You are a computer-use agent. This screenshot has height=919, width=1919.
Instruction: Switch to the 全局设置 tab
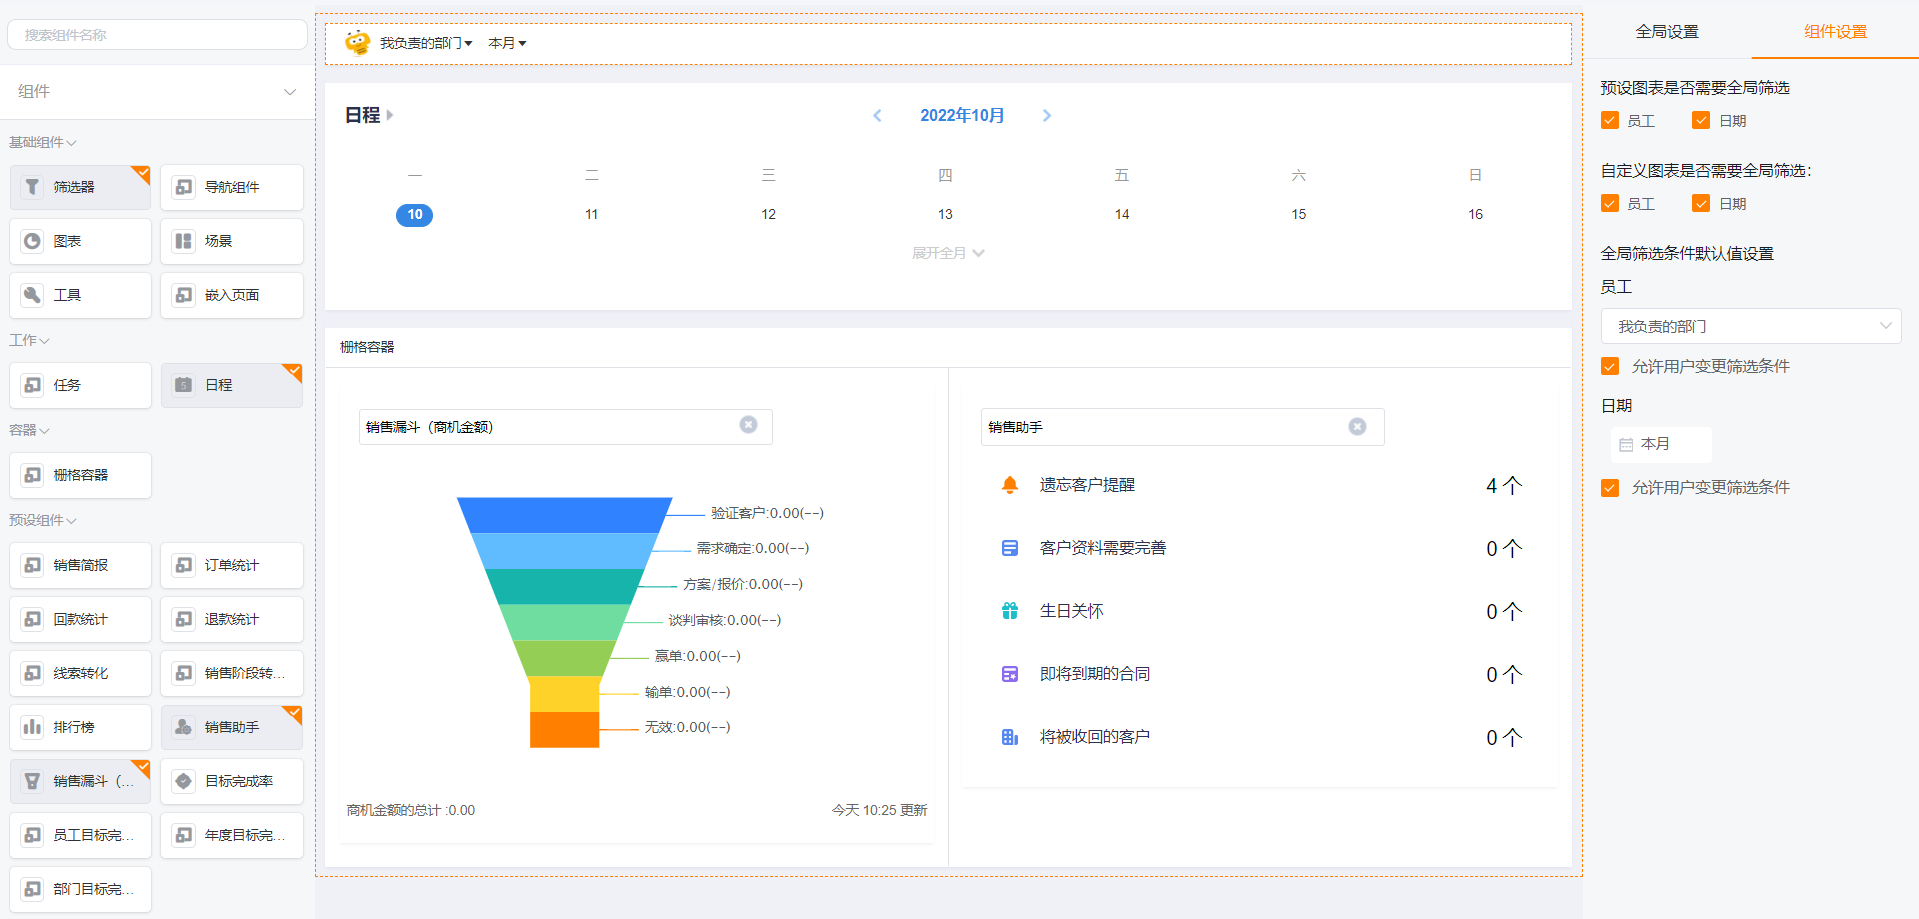tap(1667, 31)
